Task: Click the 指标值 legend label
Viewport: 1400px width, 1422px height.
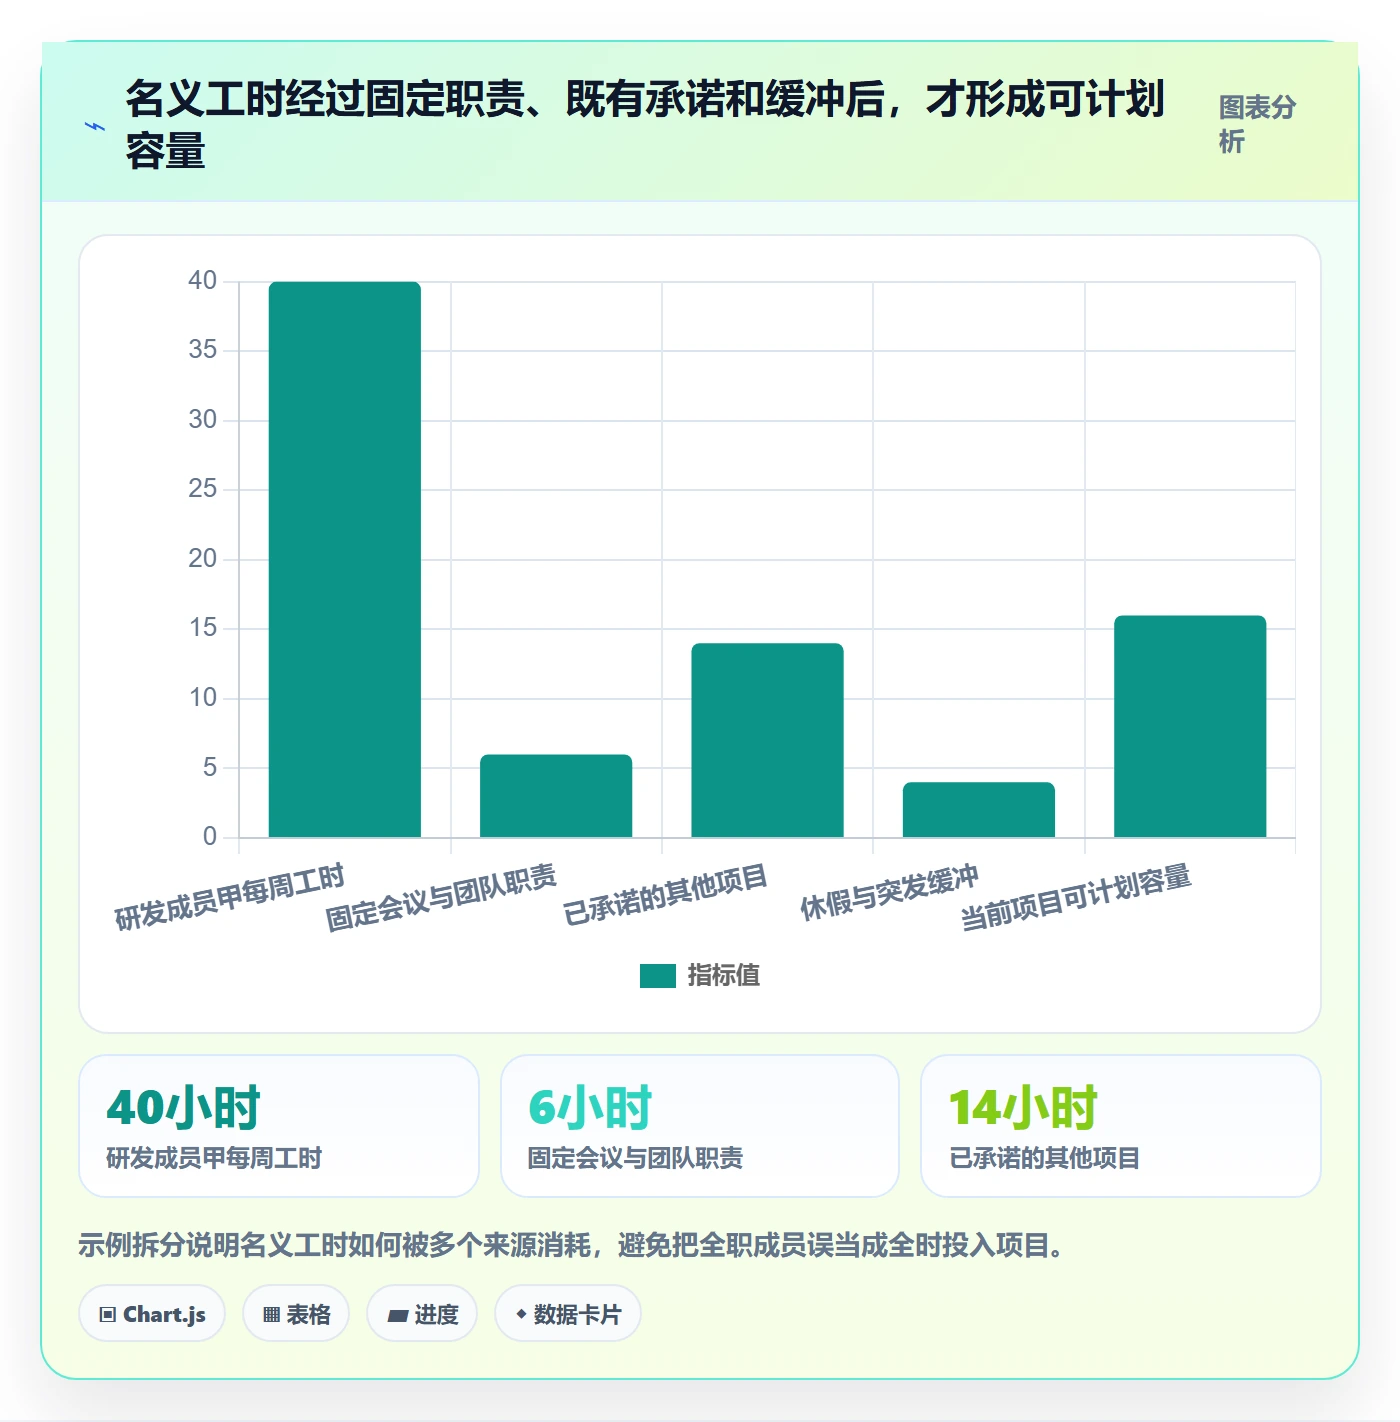Action: click(724, 976)
